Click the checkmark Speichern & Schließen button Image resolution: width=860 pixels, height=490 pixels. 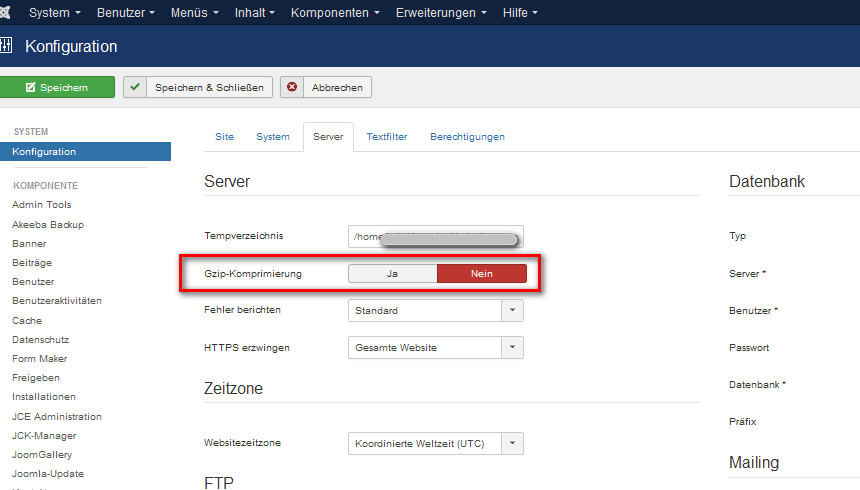(x=198, y=88)
